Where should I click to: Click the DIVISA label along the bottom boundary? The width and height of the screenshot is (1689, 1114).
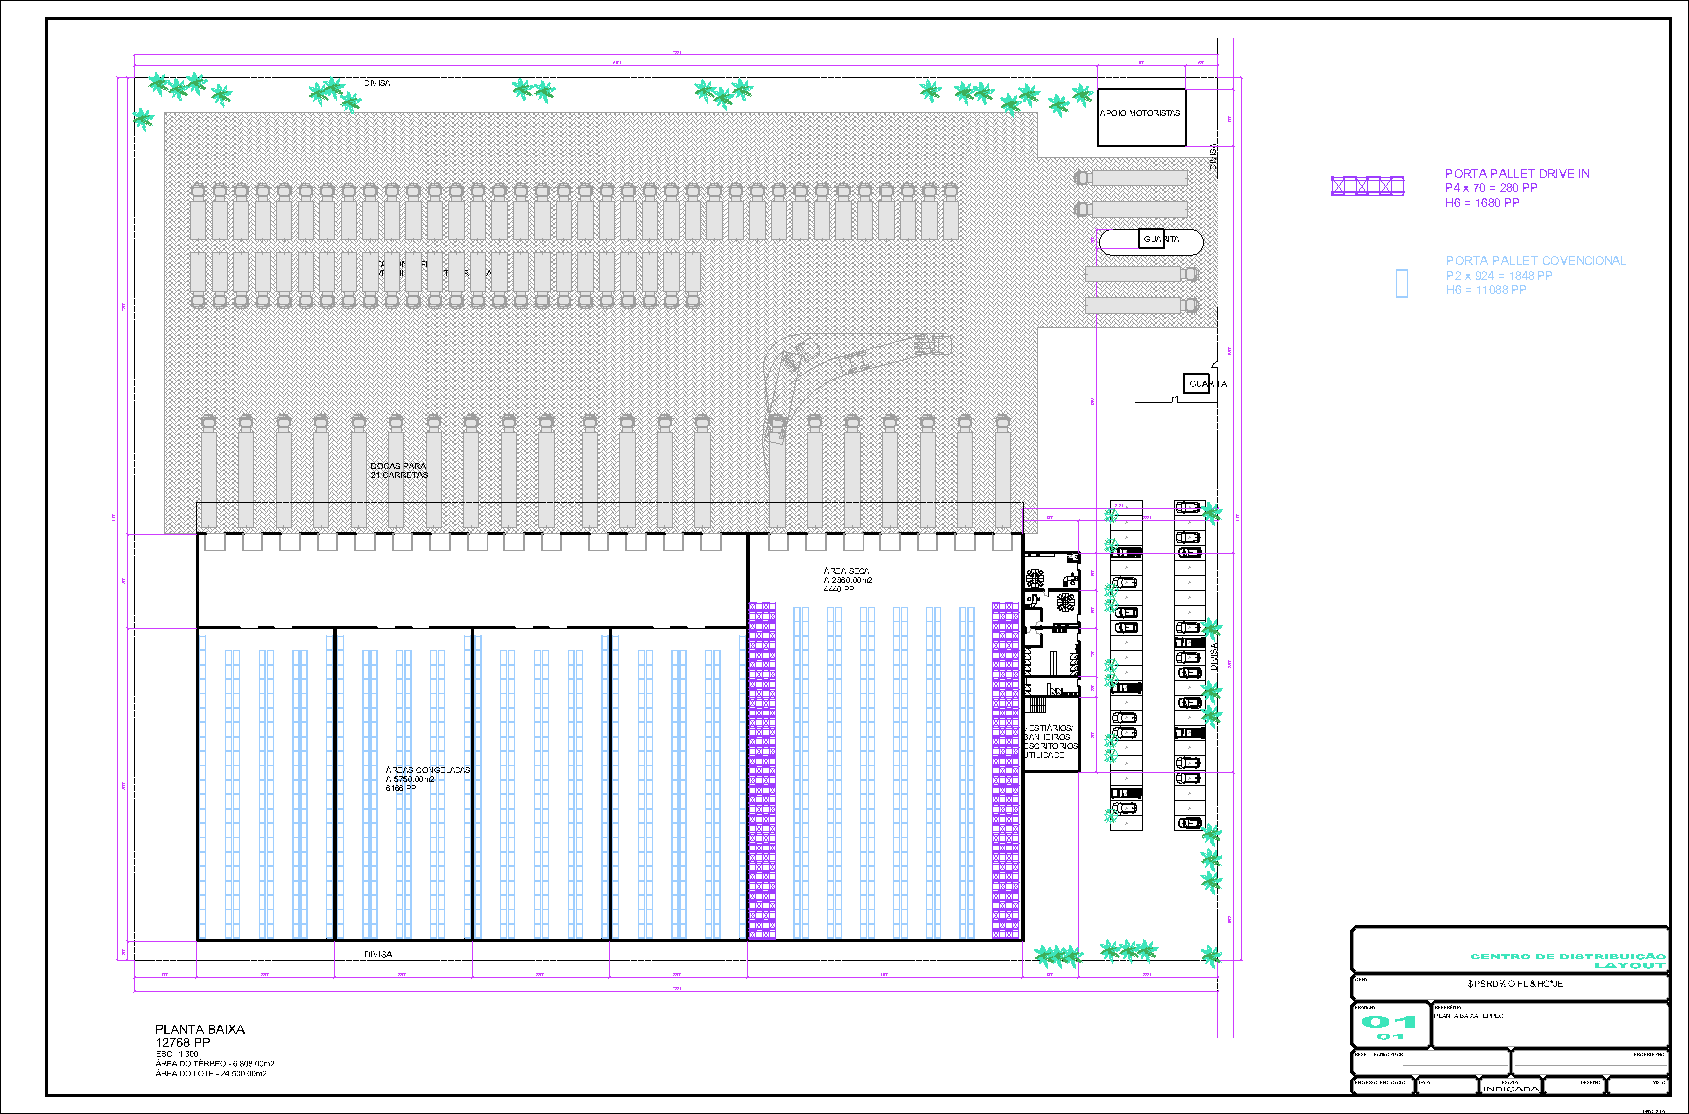[x=378, y=954]
